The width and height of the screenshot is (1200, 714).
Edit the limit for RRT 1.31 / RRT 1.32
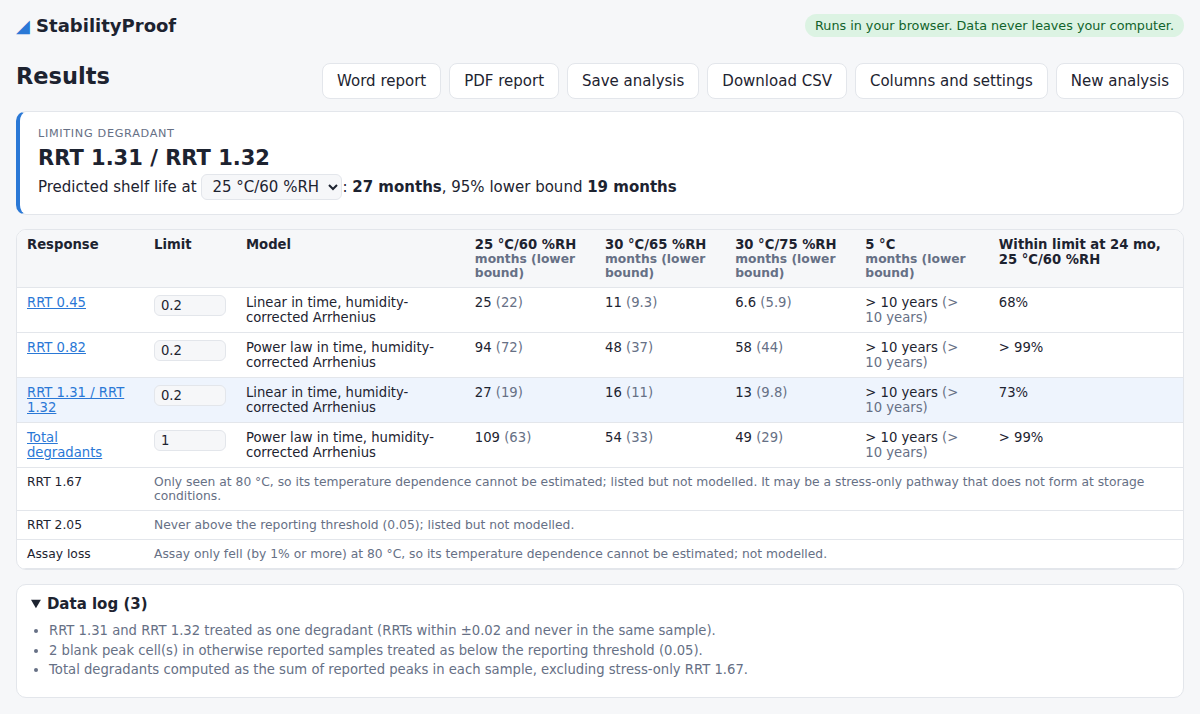190,395
